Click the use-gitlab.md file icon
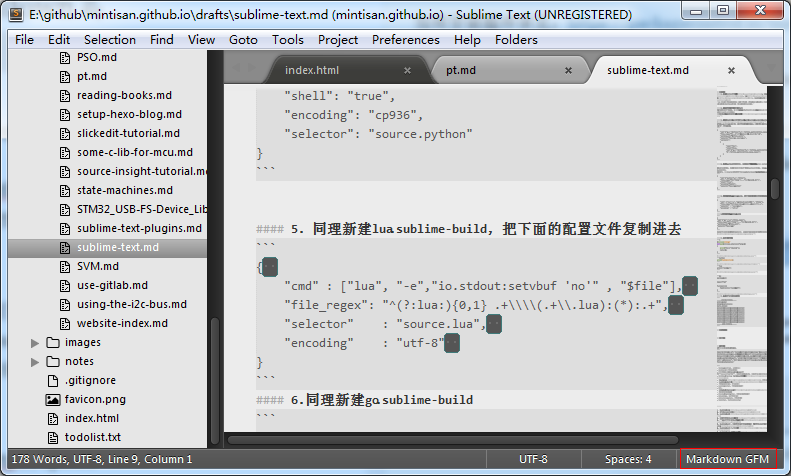The width and height of the screenshot is (791, 476). 65,286
